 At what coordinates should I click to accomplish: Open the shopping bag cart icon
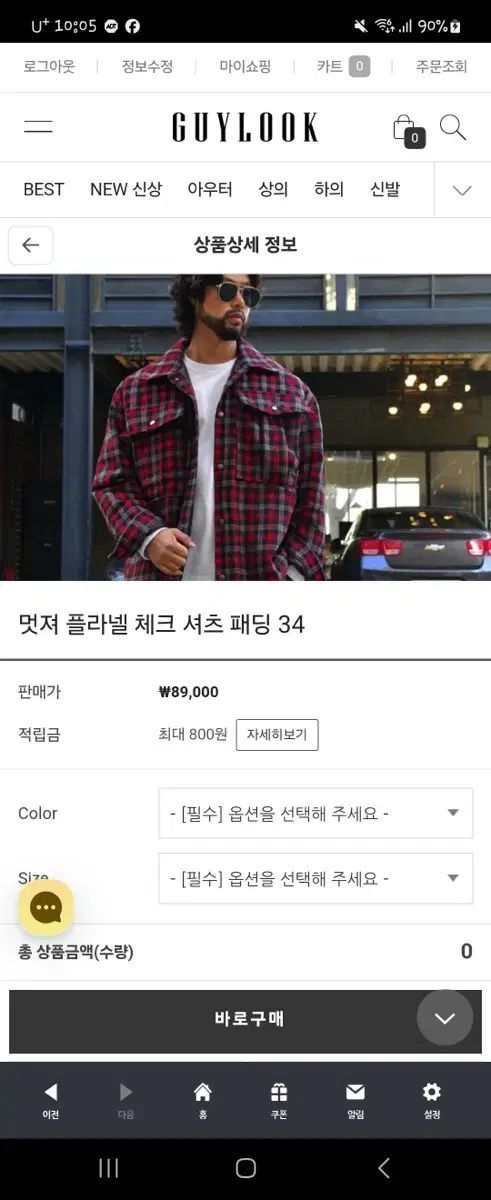click(x=407, y=129)
